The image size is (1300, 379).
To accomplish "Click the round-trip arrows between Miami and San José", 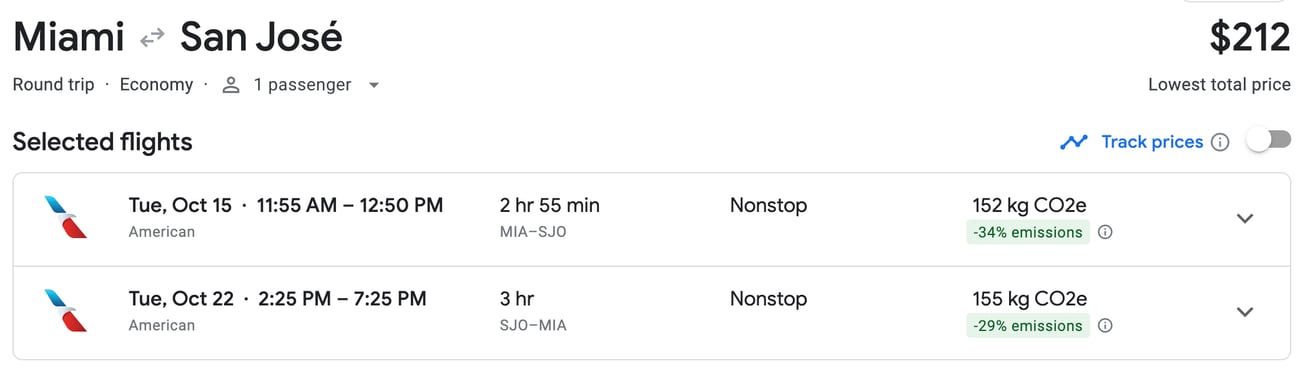I will coord(152,38).
